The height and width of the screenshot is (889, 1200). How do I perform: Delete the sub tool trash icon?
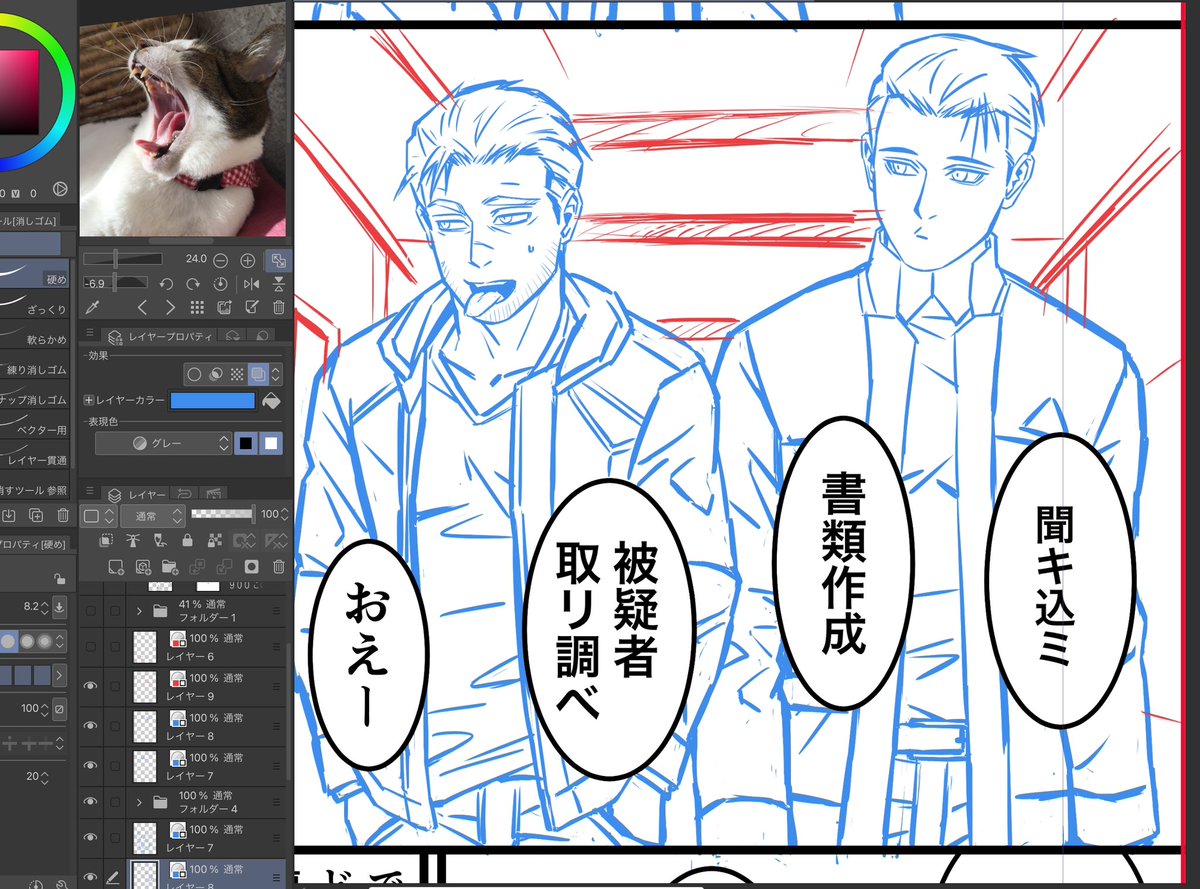(x=63, y=515)
